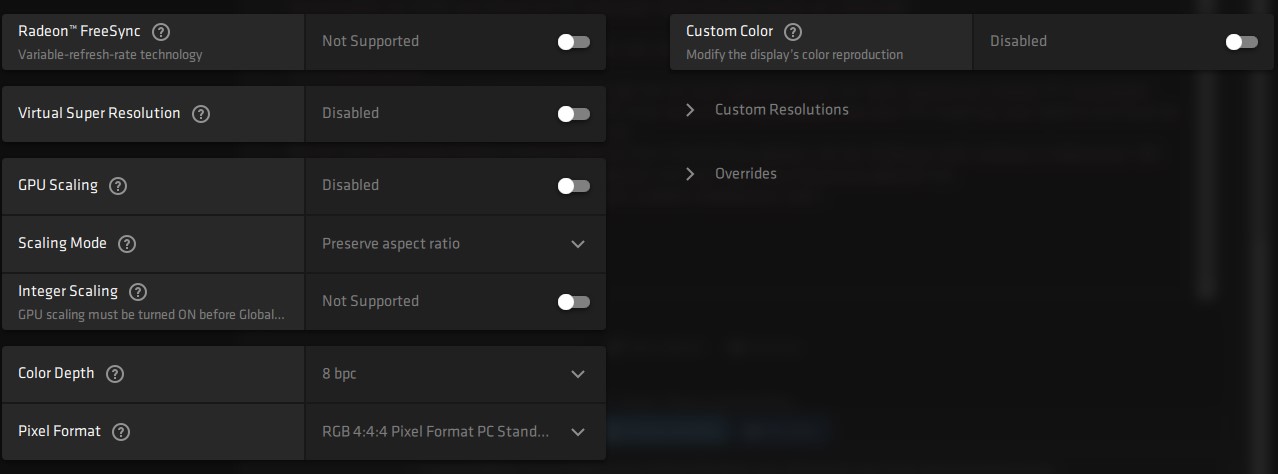Toggle the Radeon FreeSync switch

click(573, 42)
